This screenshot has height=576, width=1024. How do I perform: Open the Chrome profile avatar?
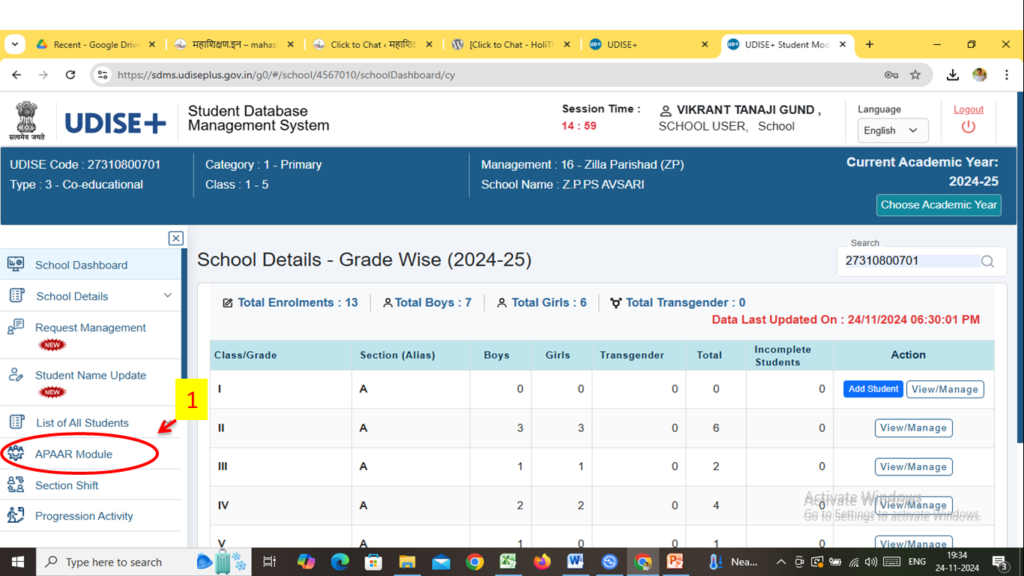pyautogui.click(x=979, y=75)
